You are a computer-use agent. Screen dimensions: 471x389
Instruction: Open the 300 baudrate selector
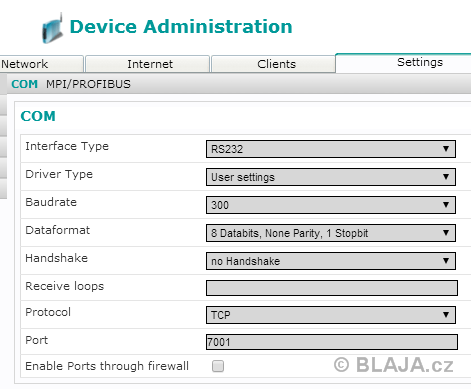[x=331, y=205]
